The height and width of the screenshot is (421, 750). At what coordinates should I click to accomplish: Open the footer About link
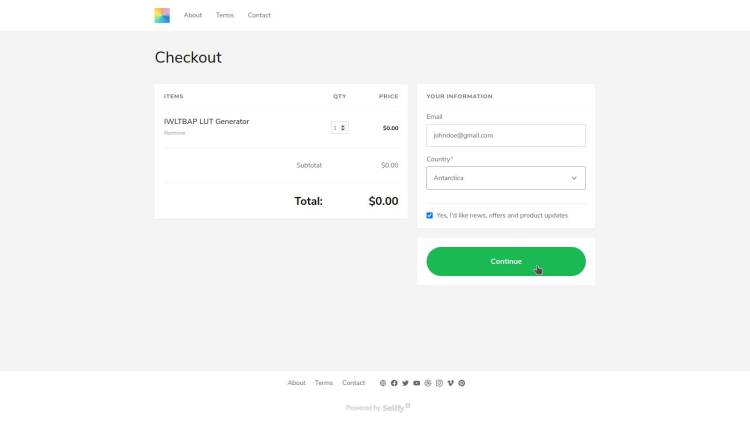[297, 383]
